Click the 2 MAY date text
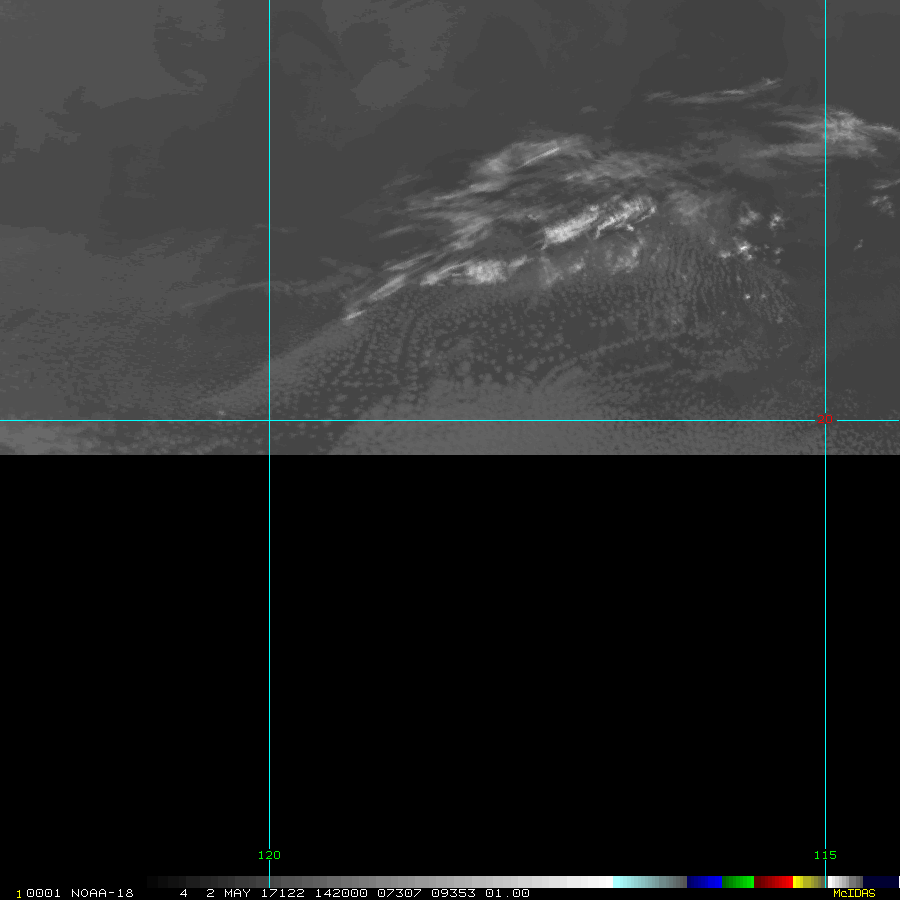The height and width of the screenshot is (900, 900). (229, 893)
